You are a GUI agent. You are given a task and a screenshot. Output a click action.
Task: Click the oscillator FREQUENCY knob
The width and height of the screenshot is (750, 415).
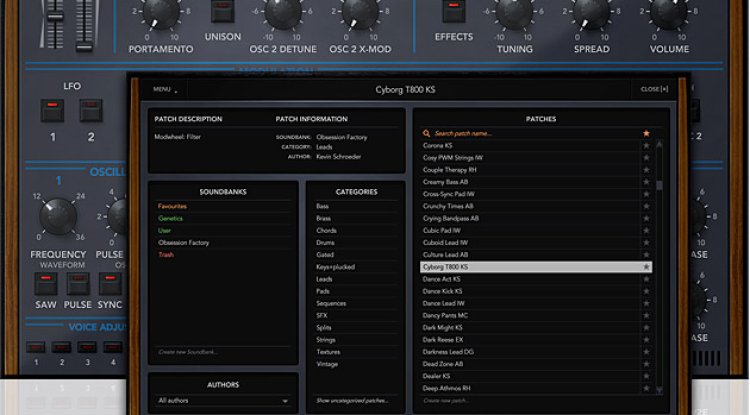click(x=58, y=216)
